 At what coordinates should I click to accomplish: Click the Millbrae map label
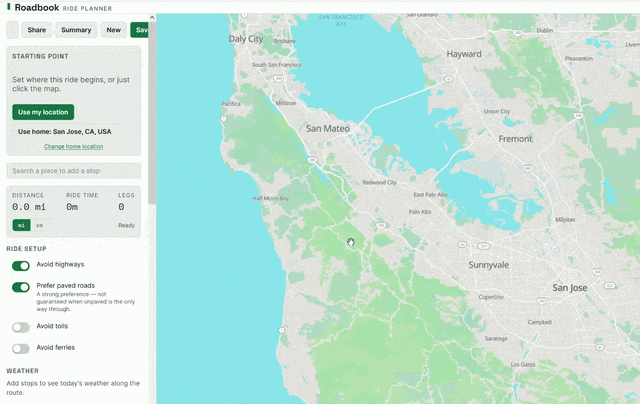pos(286,103)
